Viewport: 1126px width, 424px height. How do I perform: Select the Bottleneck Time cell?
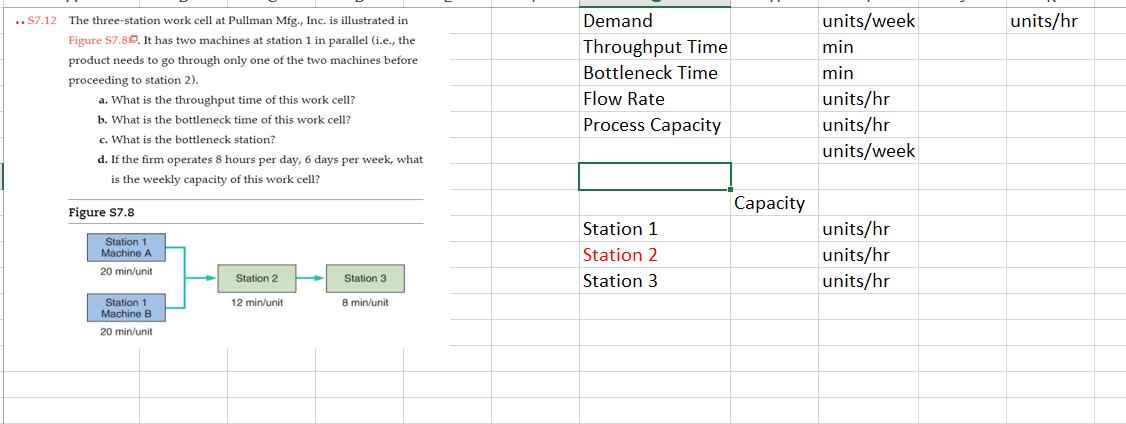(x=654, y=73)
